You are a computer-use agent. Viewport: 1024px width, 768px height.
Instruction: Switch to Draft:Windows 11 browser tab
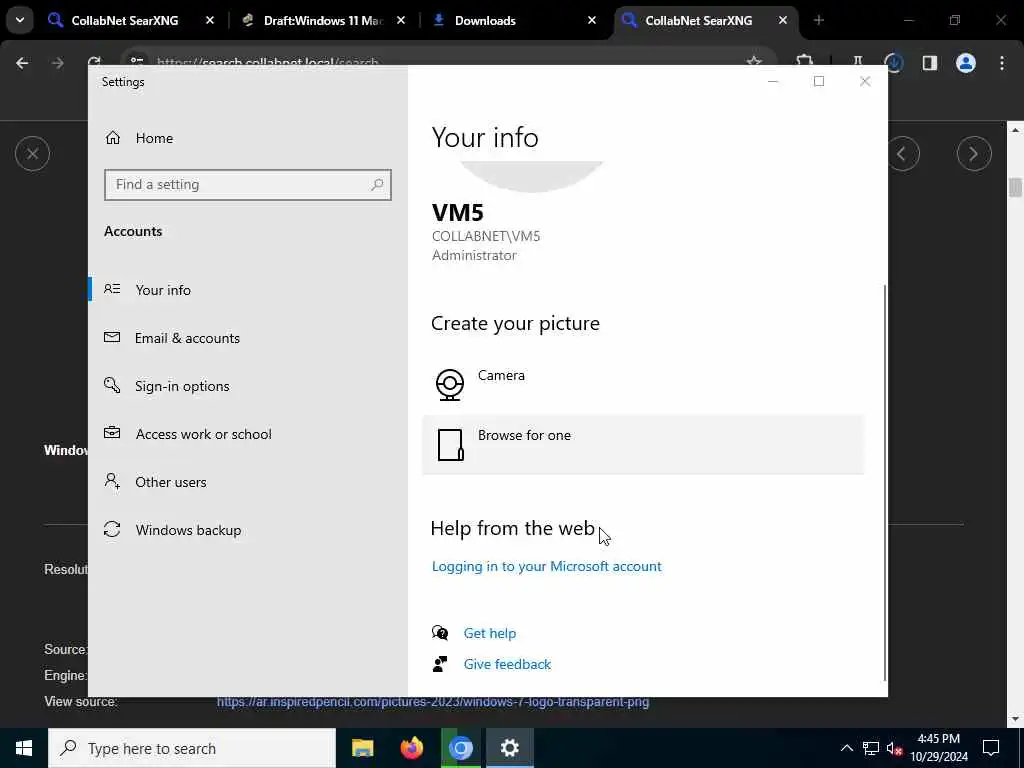coord(323,21)
